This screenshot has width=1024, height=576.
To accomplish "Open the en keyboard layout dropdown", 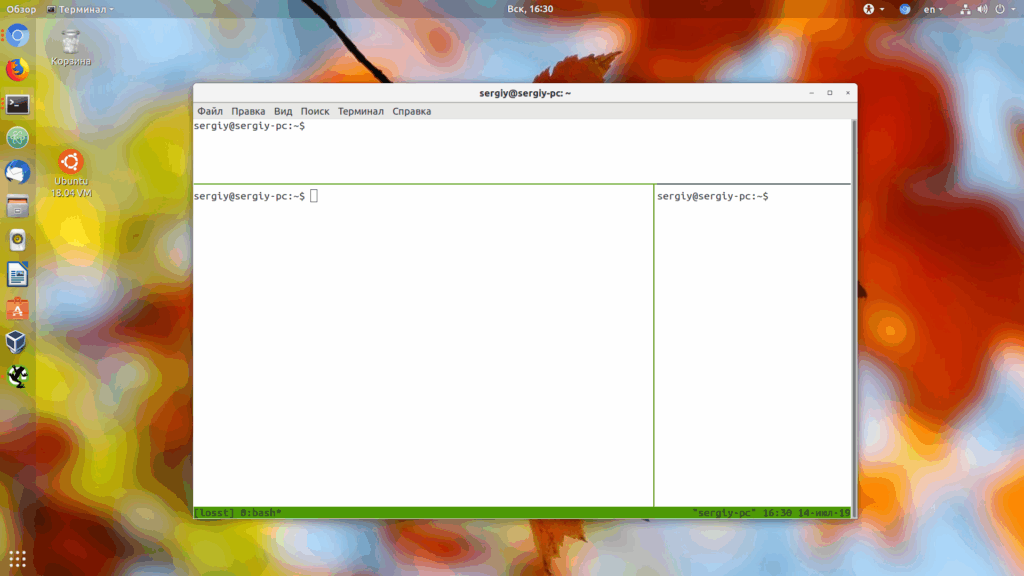I will 933,9.
